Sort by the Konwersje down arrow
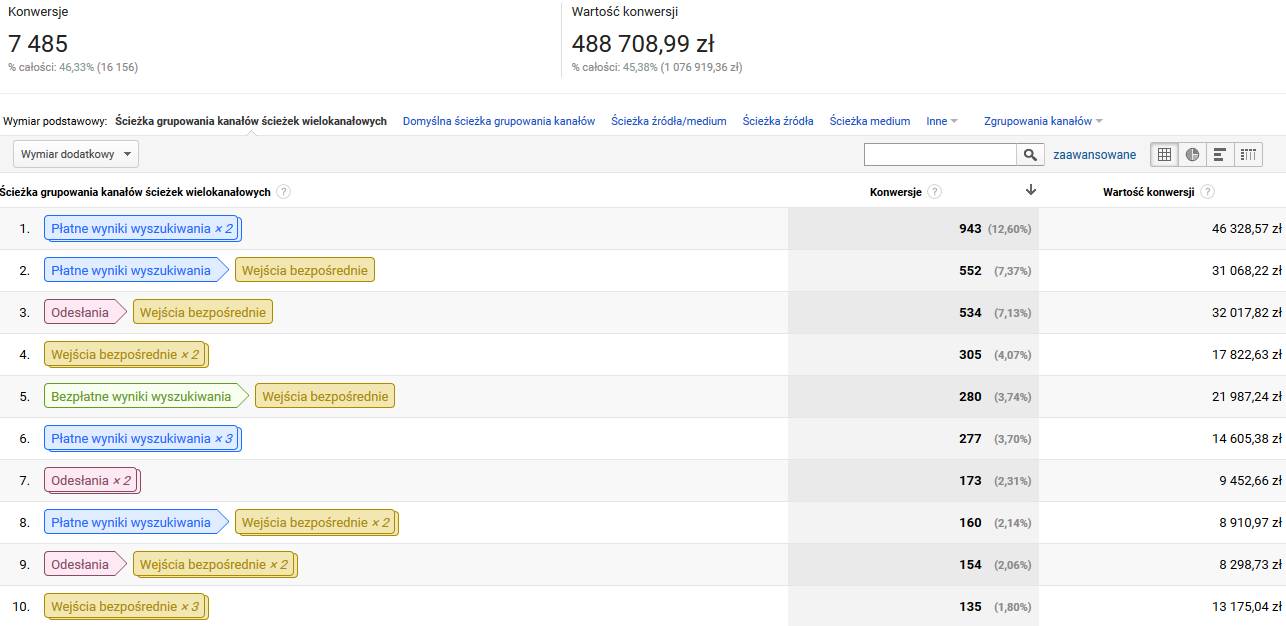The width and height of the screenshot is (1286, 626). point(1031,190)
